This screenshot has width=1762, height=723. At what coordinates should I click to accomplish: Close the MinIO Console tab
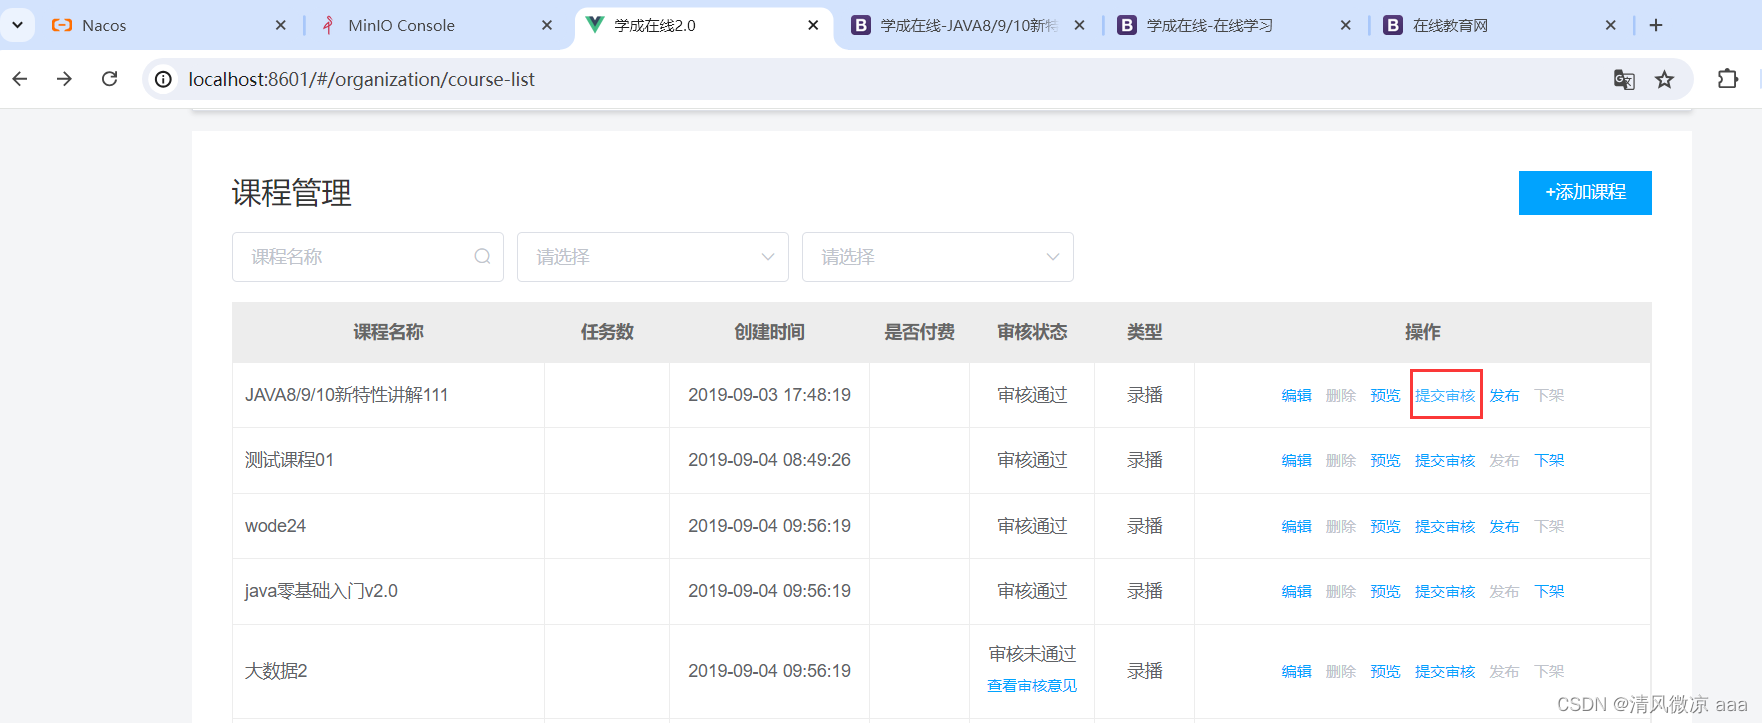[x=547, y=25]
